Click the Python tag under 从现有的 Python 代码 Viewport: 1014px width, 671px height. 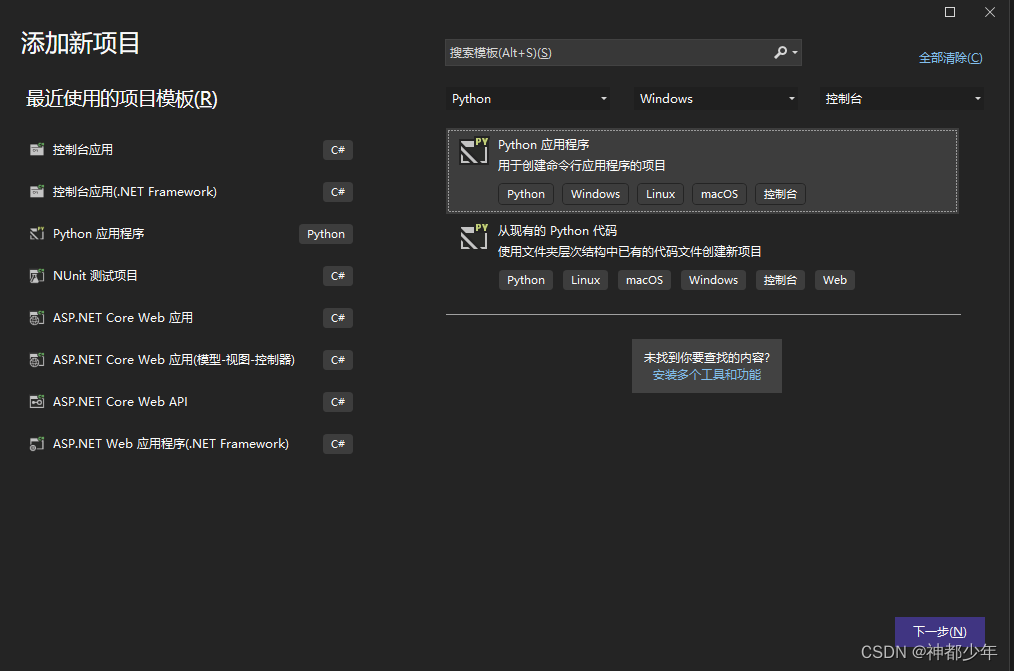point(526,280)
